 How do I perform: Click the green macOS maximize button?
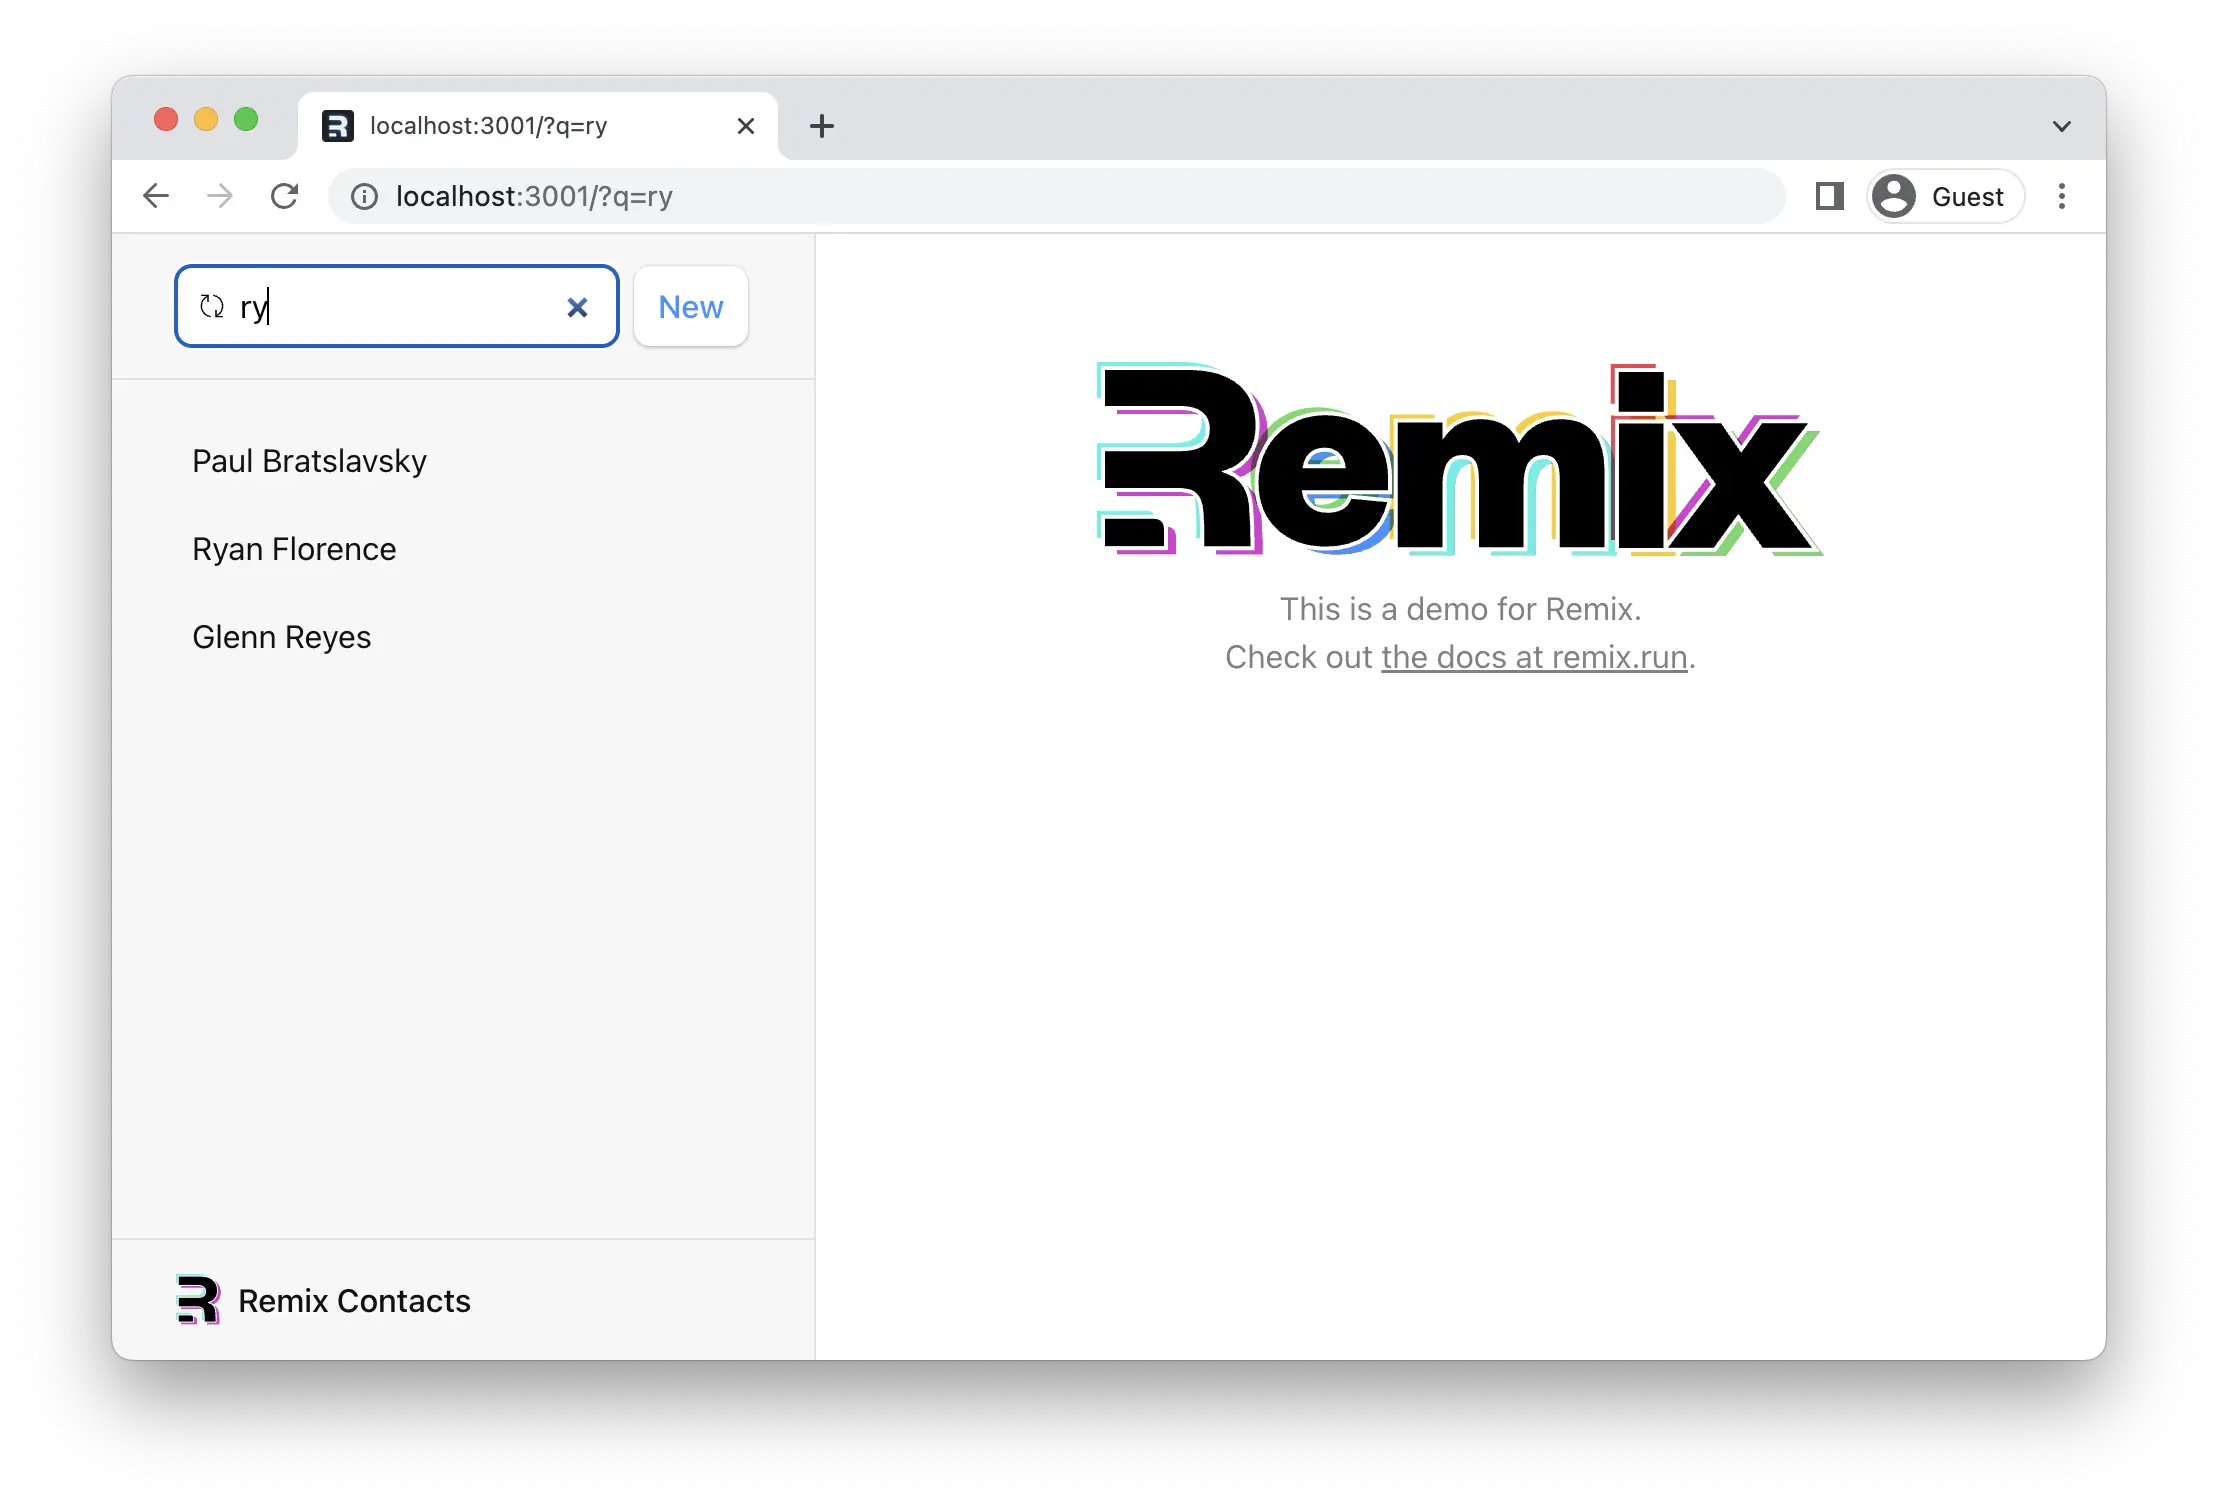click(x=246, y=120)
